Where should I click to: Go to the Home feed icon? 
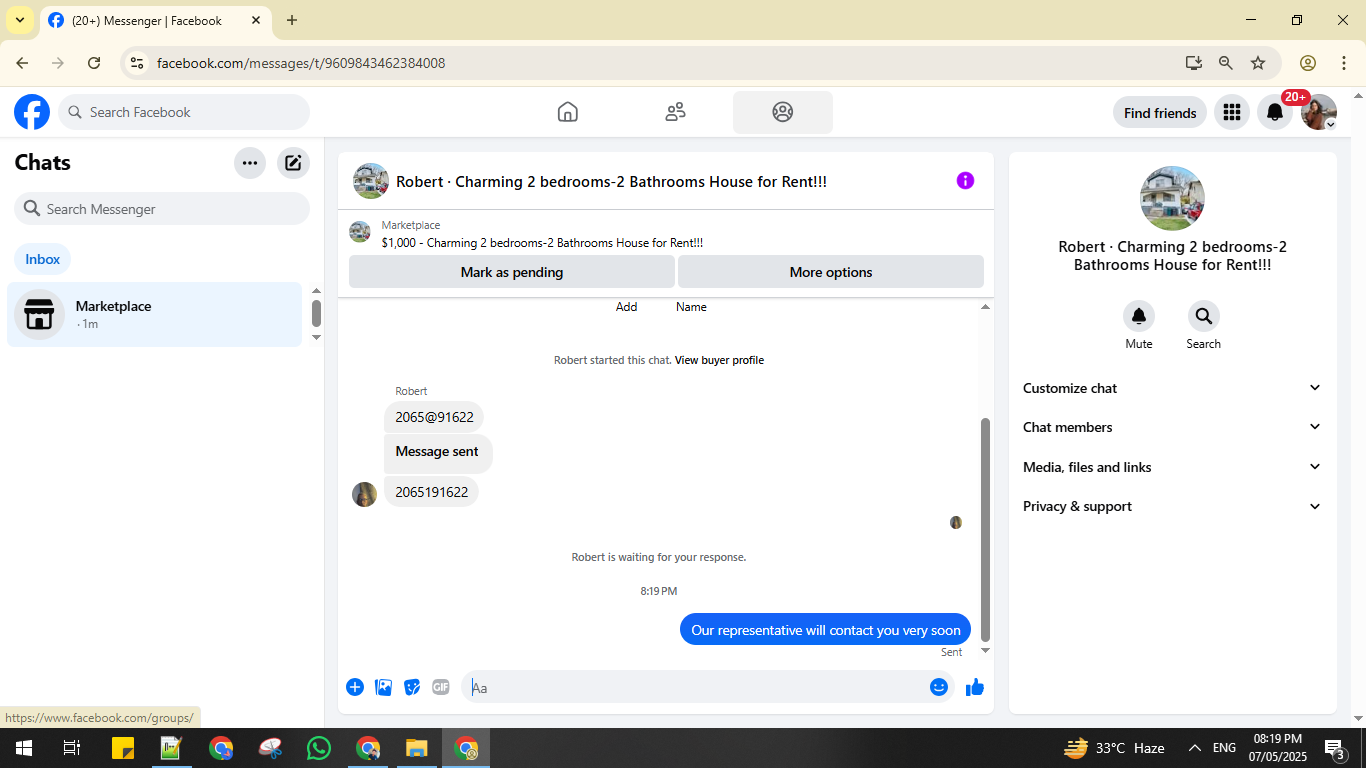(x=568, y=112)
